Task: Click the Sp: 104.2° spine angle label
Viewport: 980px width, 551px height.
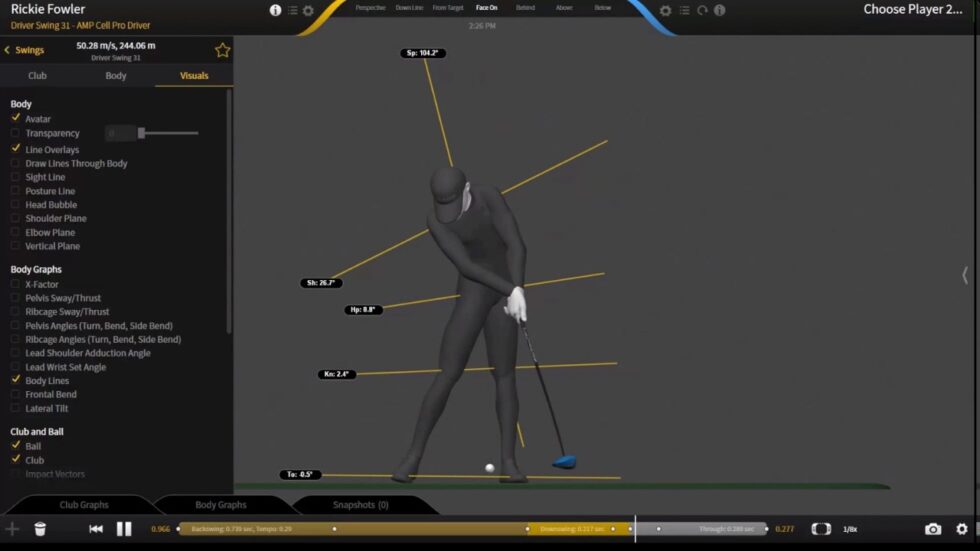Action: [x=423, y=53]
